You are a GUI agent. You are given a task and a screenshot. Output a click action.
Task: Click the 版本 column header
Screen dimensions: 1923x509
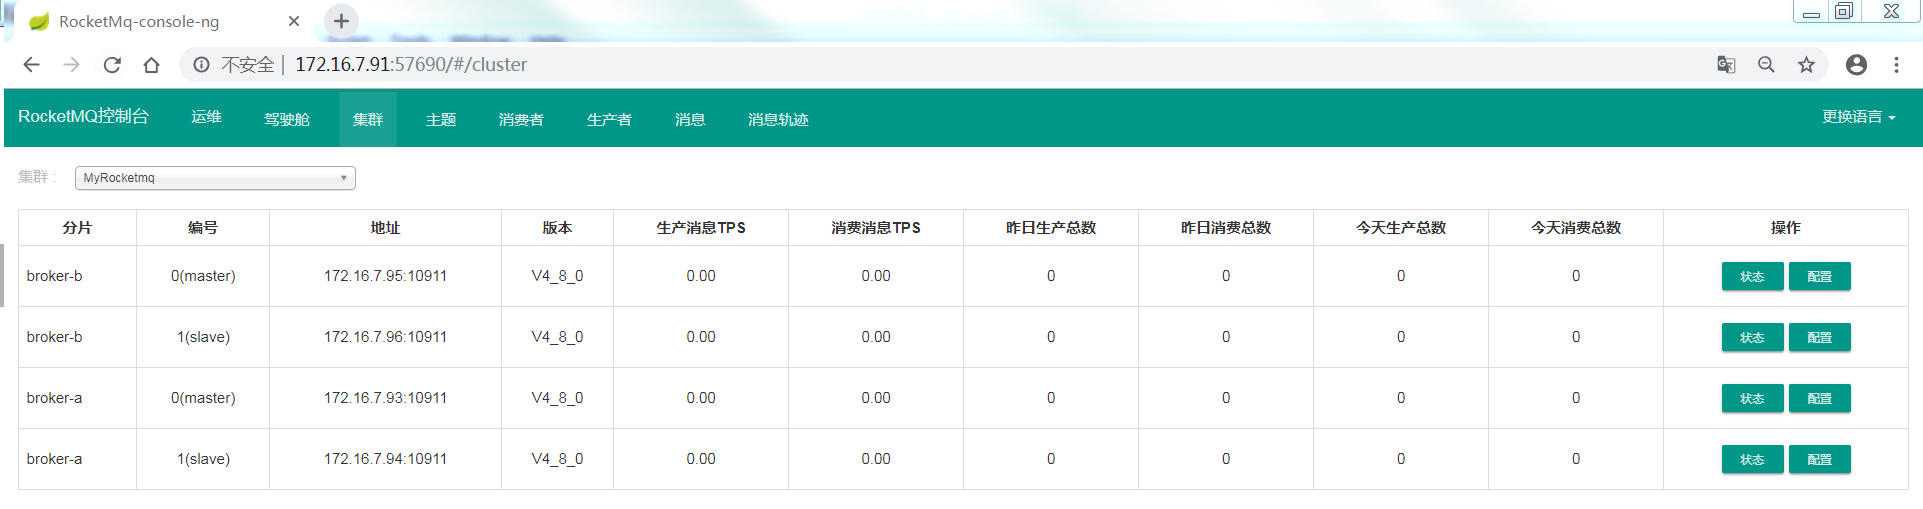click(557, 228)
